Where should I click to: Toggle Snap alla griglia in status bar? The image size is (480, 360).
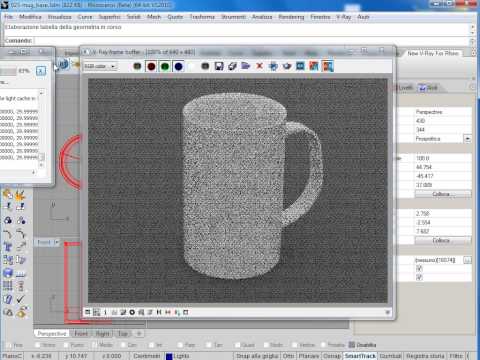(257, 356)
